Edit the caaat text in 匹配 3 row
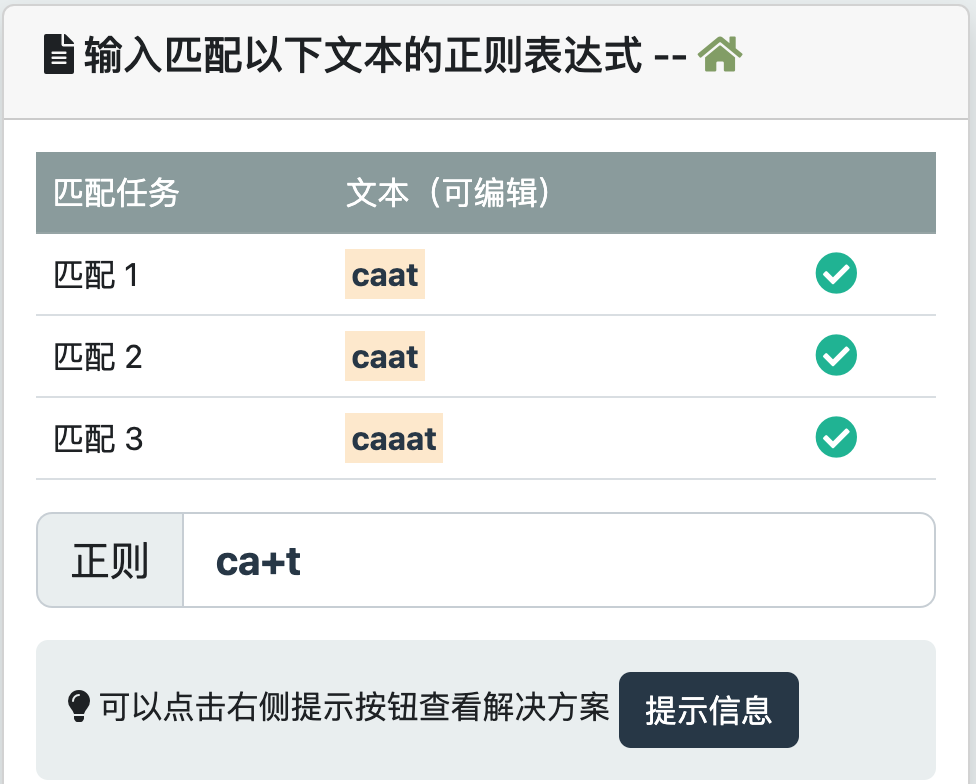The height and width of the screenshot is (784, 976). [x=394, y=439]
